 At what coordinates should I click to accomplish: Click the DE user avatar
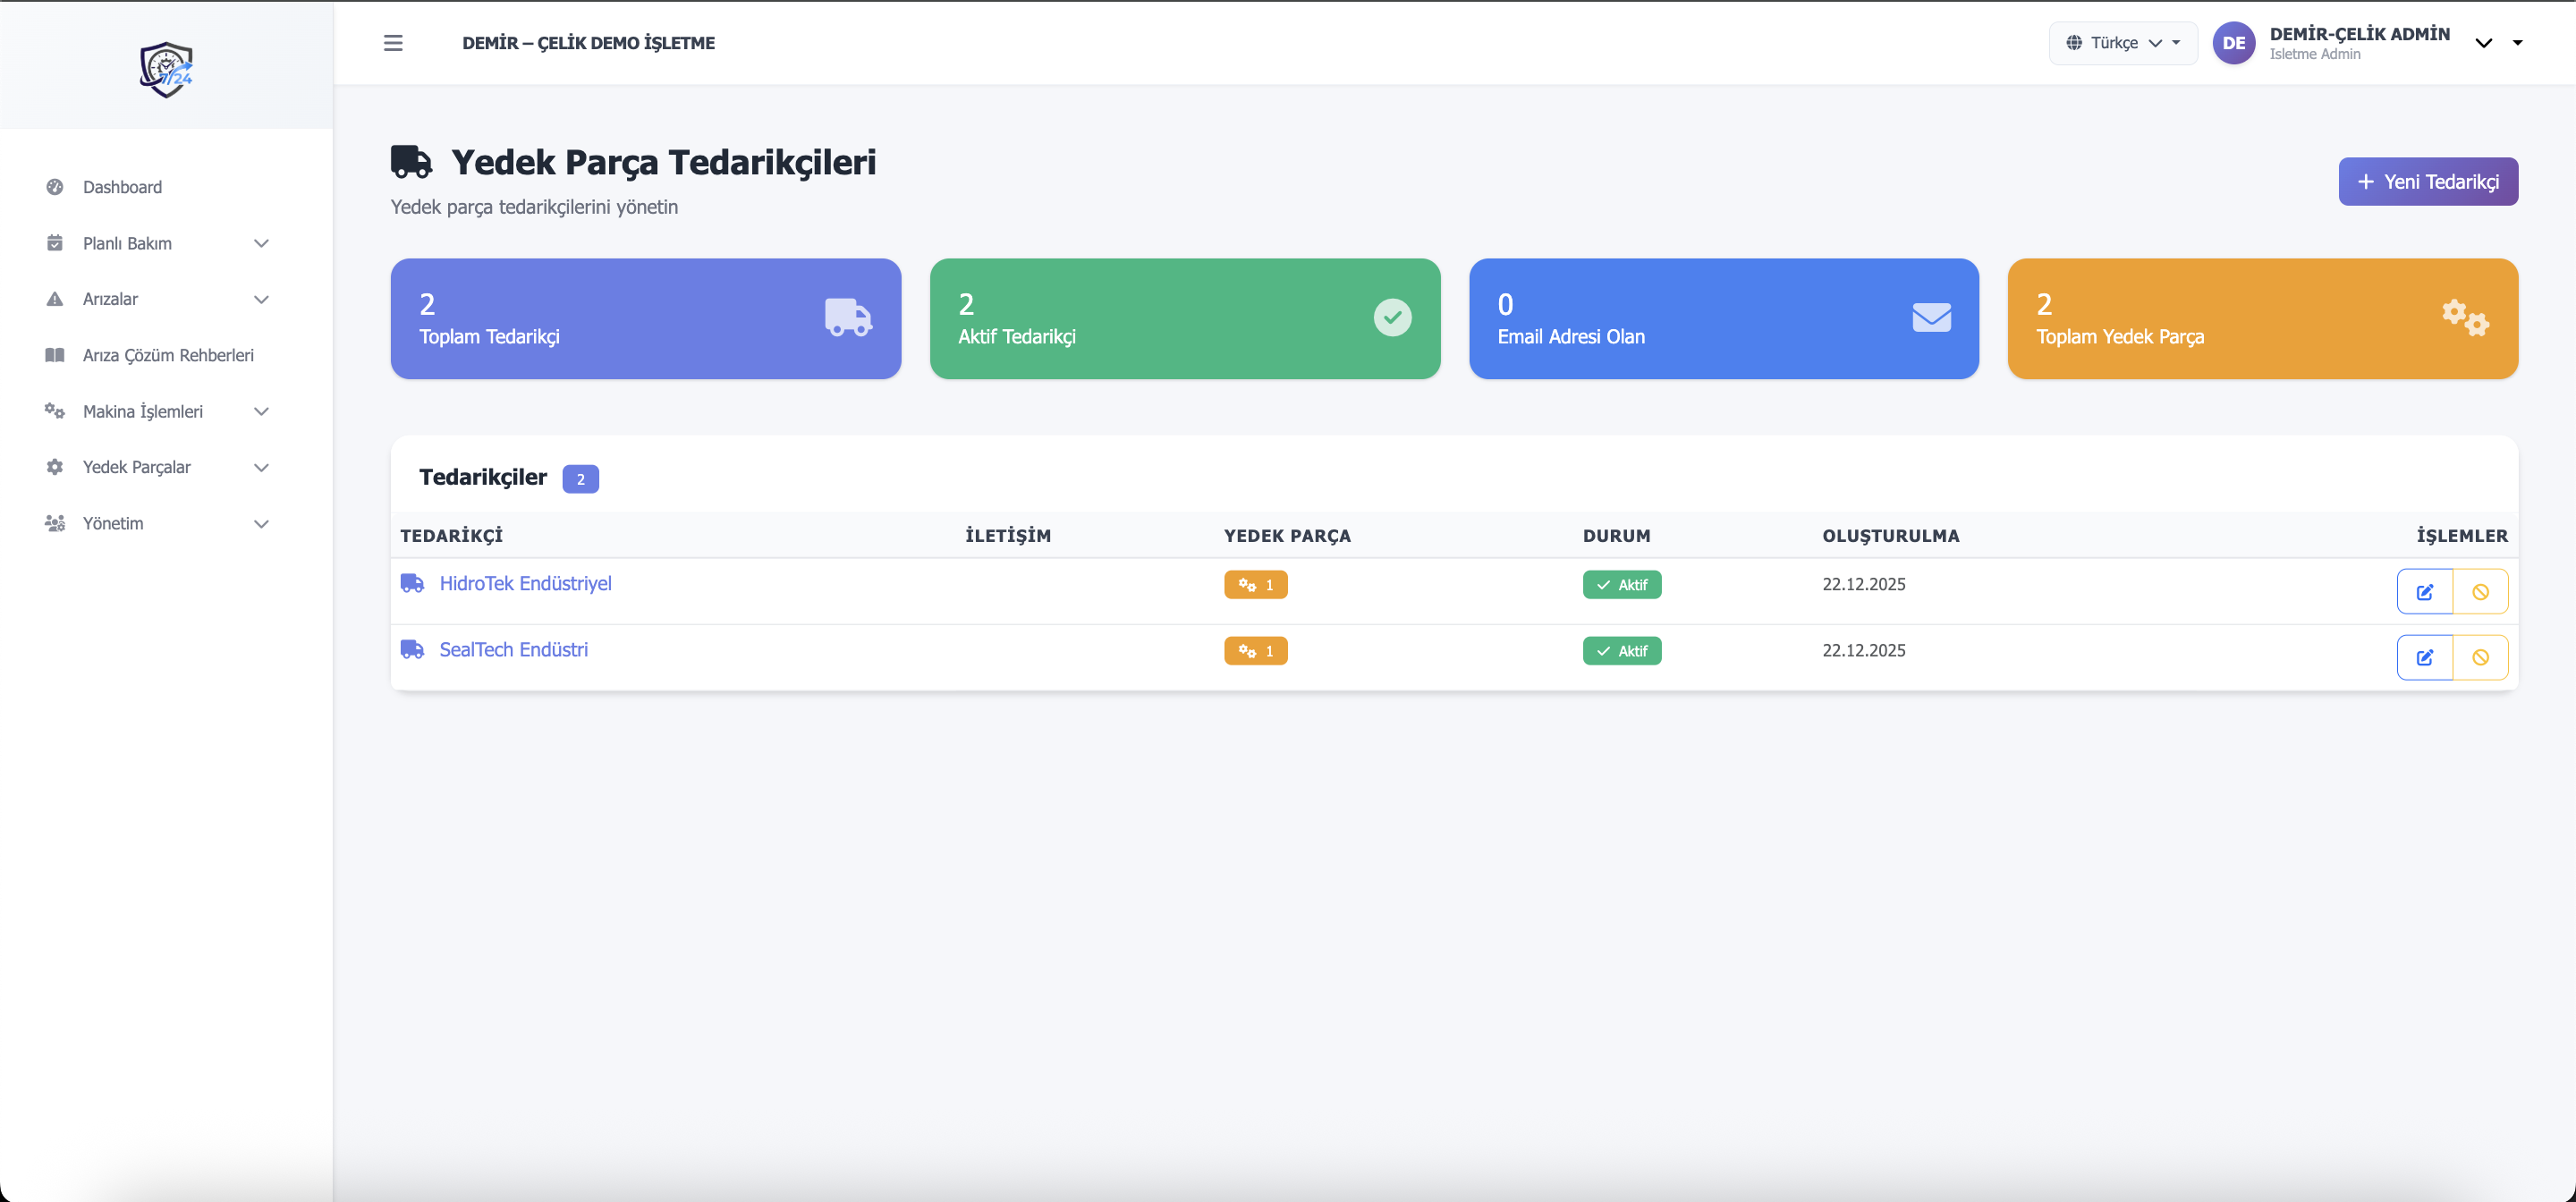tap(2233, 43)
